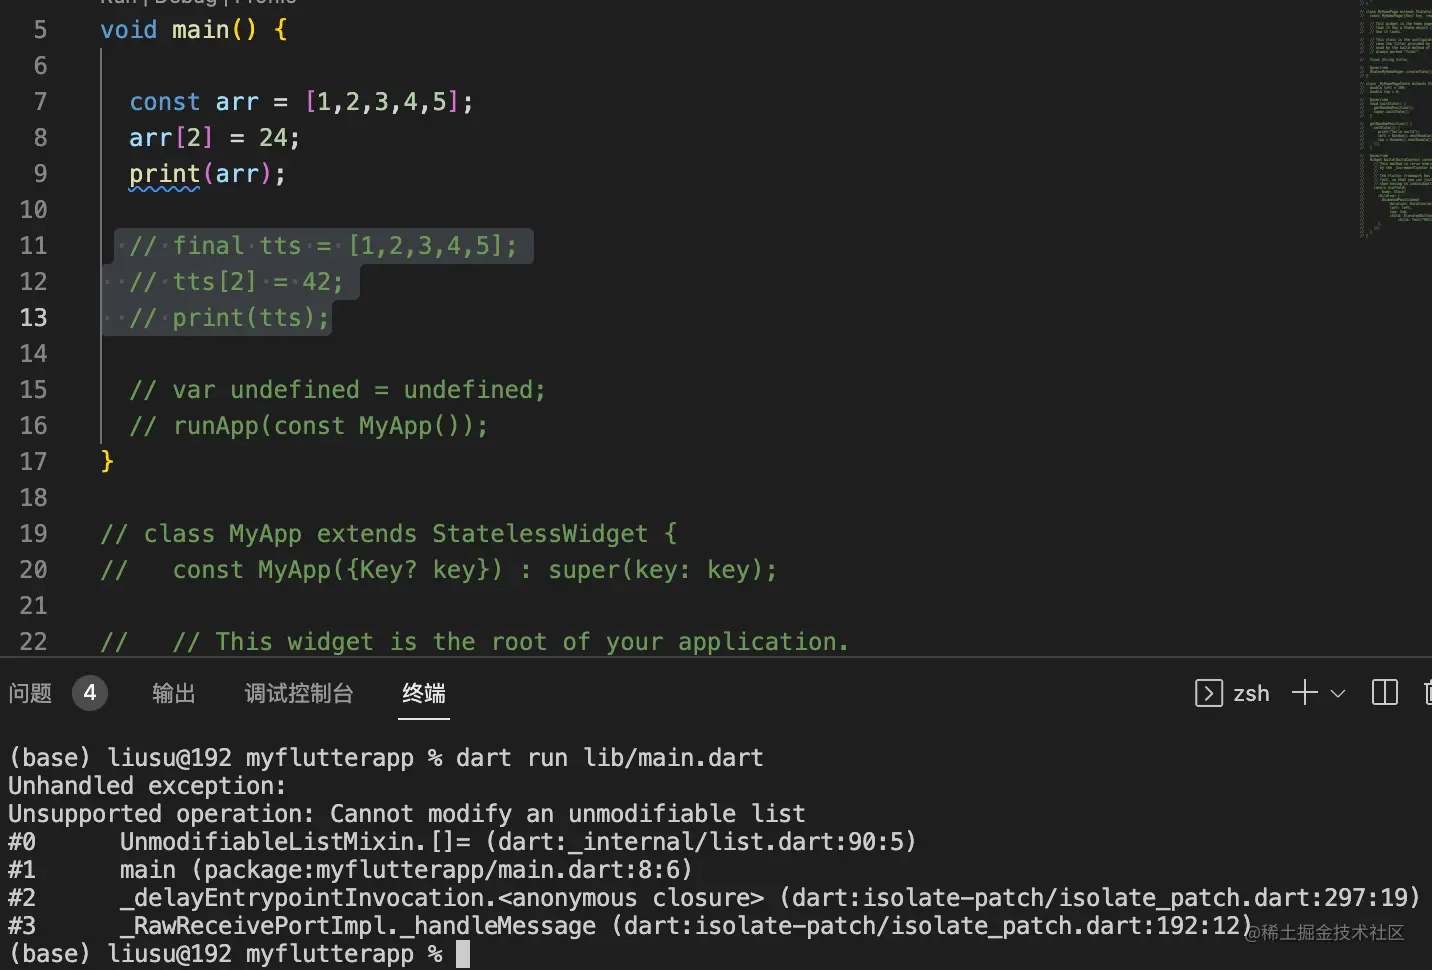
Task: Click commented '// print(tts);' line
Action: click(x=229, y=317)
